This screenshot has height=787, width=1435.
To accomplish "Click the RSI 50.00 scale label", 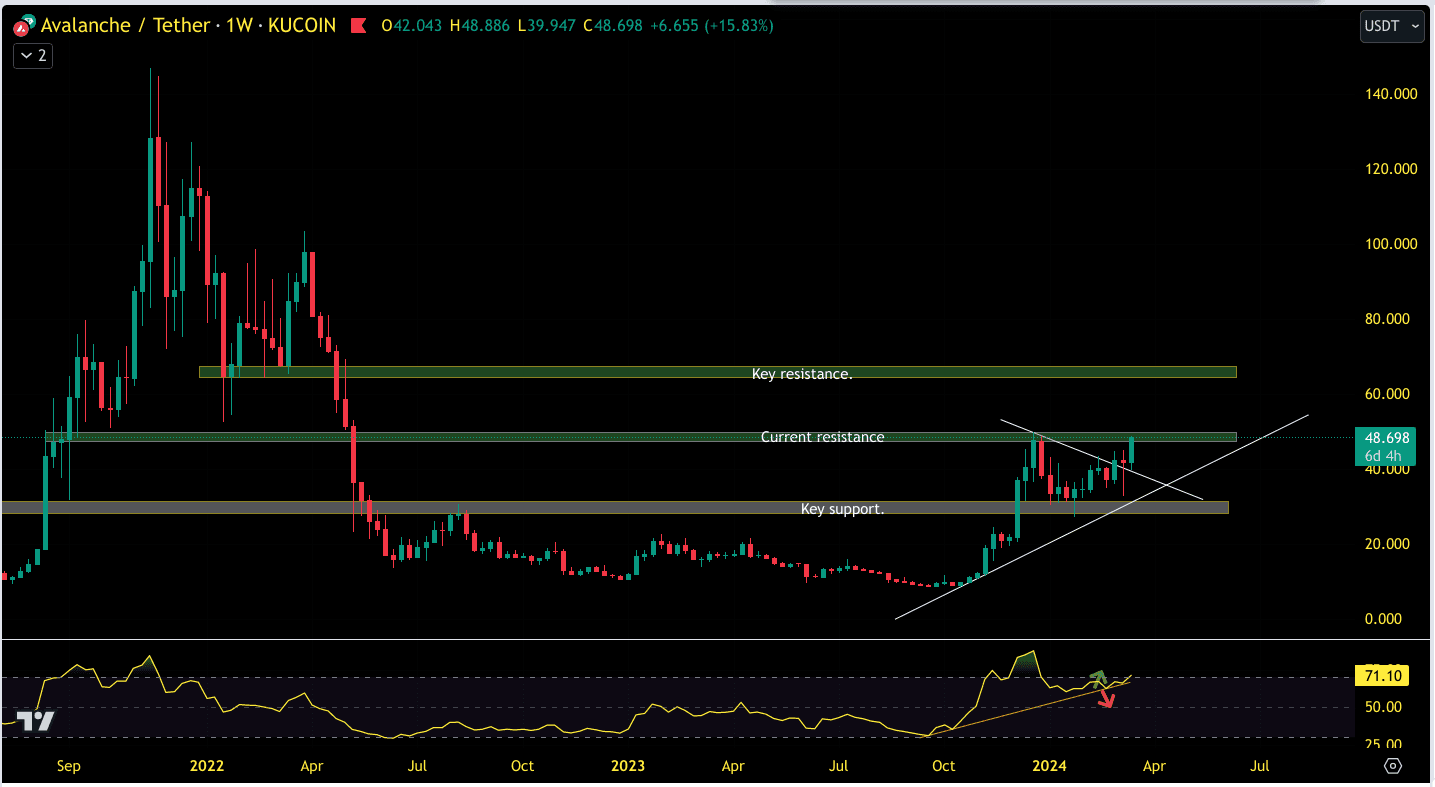I will (1384, 707).
